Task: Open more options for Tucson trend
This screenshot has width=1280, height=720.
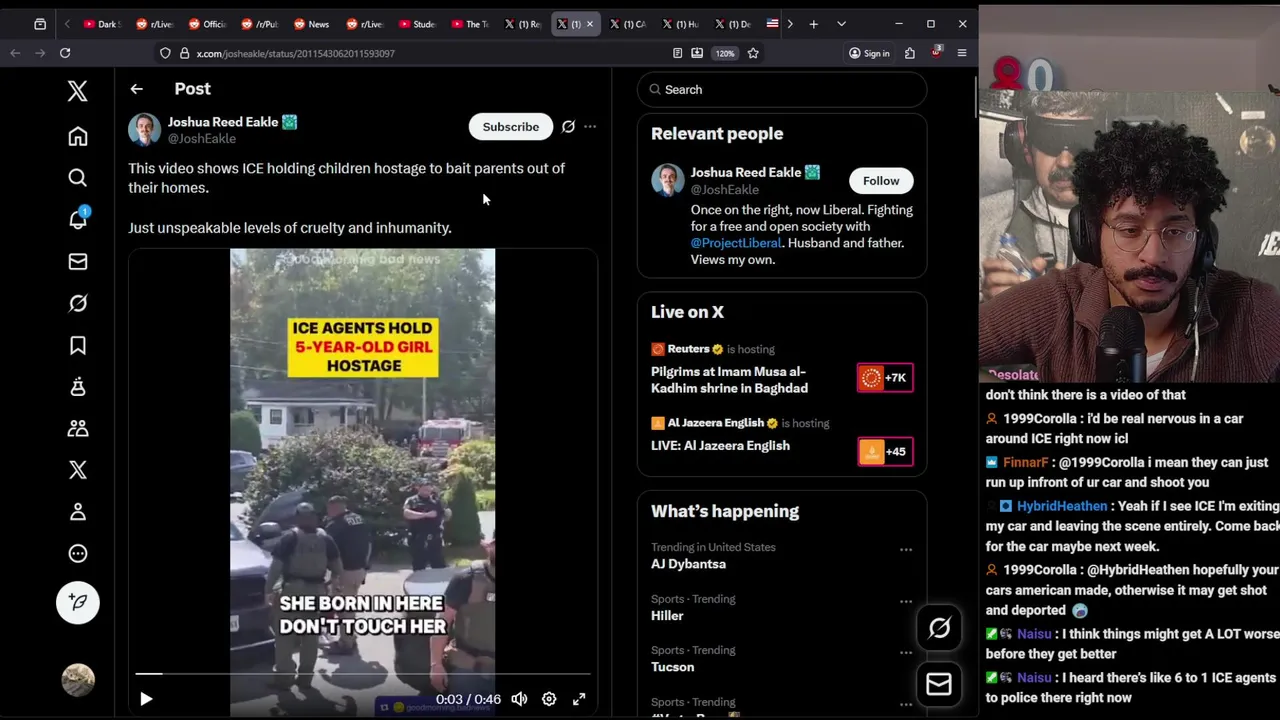Action: (x=905, y=653)
